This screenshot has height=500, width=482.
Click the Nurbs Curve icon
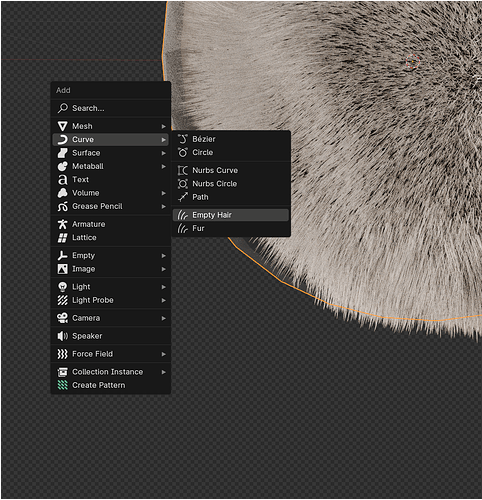pyautogui.click(x=183, y=170)
